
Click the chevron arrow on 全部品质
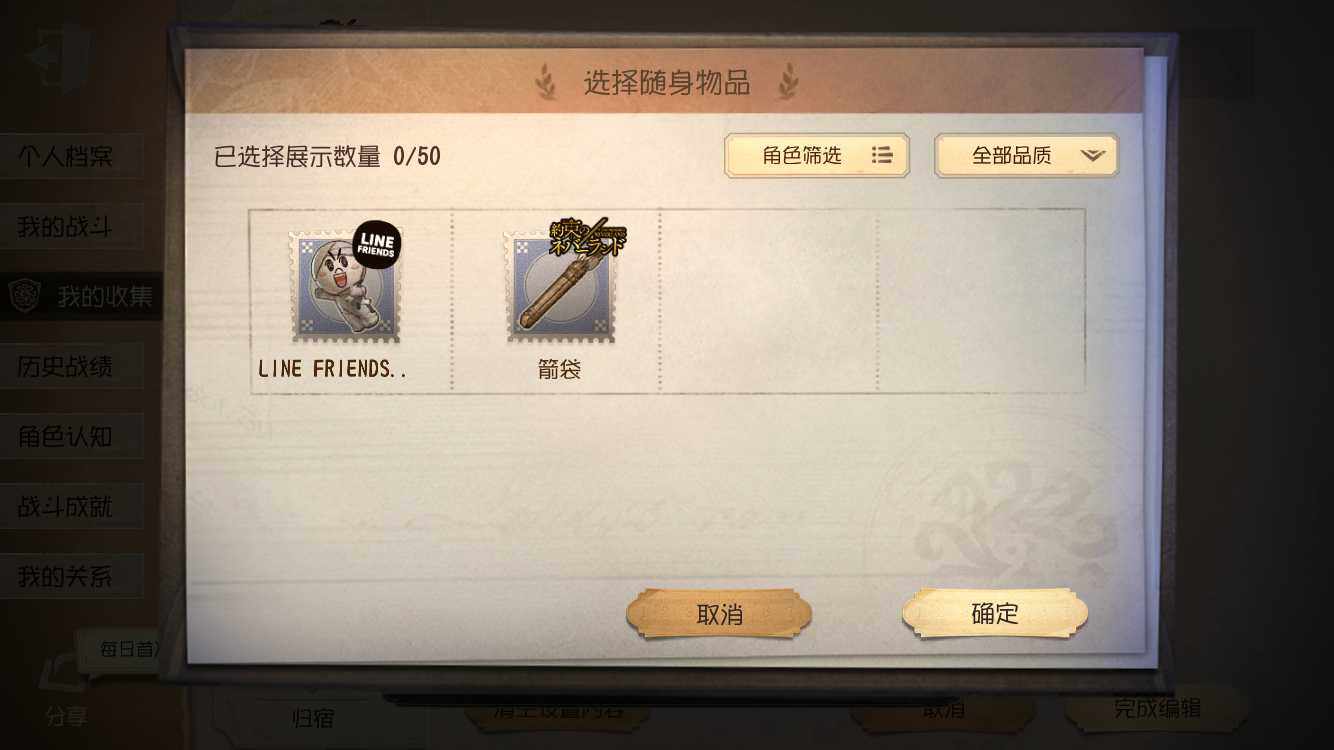click(x=1092, y=156)
